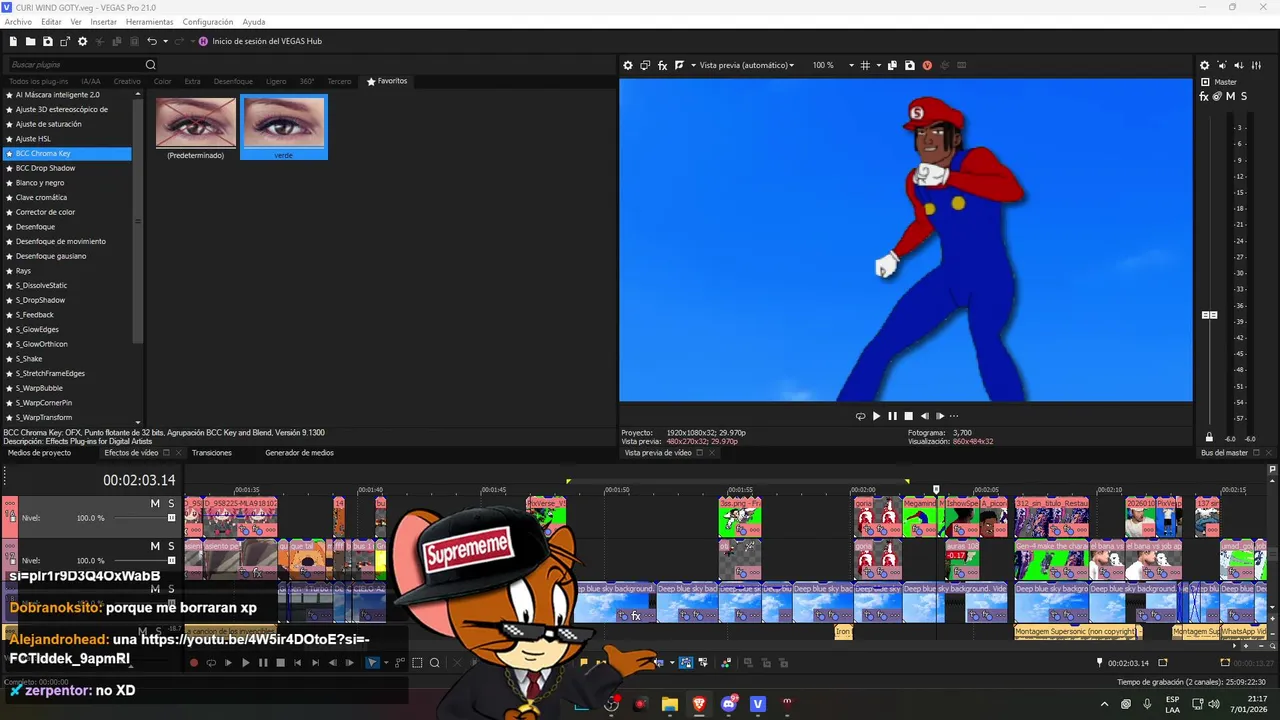1280x720 pixels.
Task: Save preview snapshot to file
Action: click(x=909, y=65)
